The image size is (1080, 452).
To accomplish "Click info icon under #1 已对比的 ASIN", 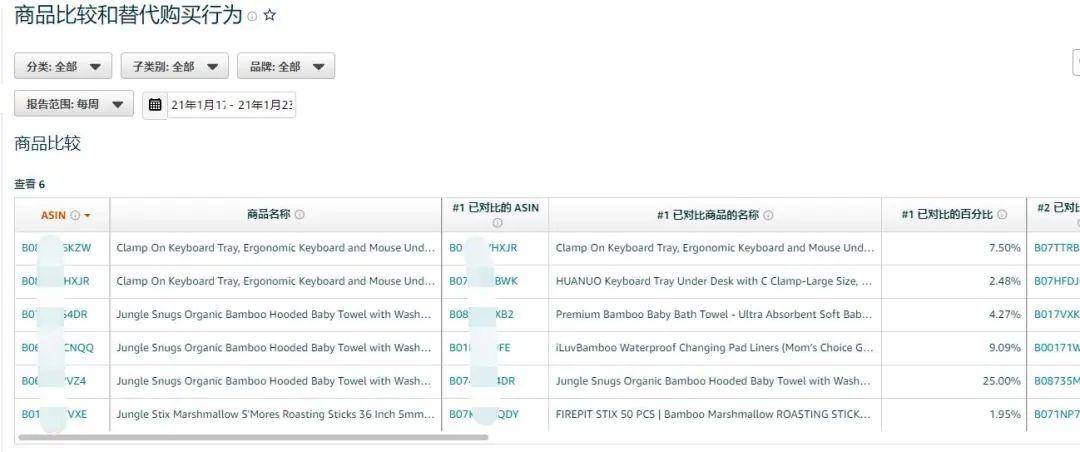I will 497,223.
